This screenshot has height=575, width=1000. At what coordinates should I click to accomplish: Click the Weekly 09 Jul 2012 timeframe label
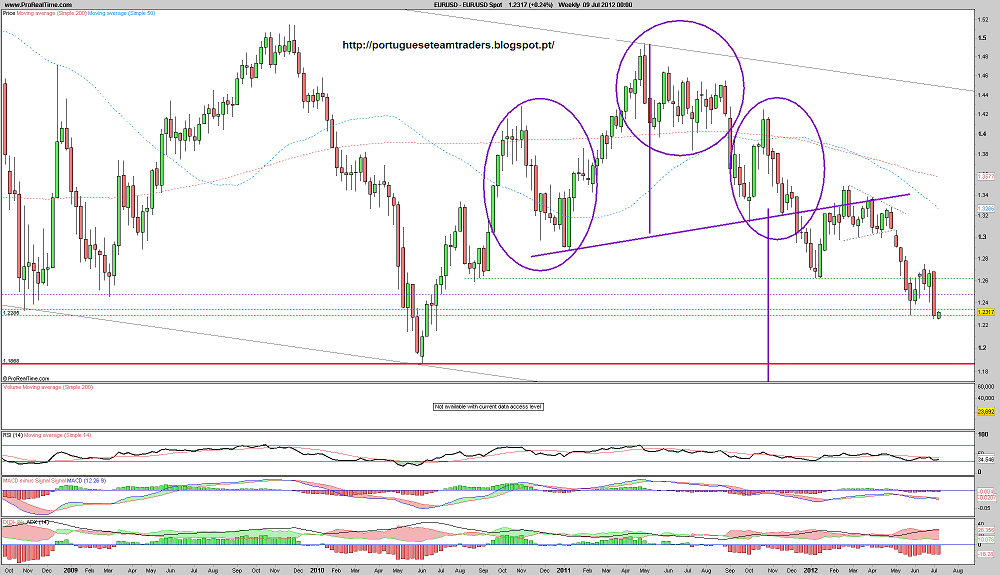[x=596, y=4]
